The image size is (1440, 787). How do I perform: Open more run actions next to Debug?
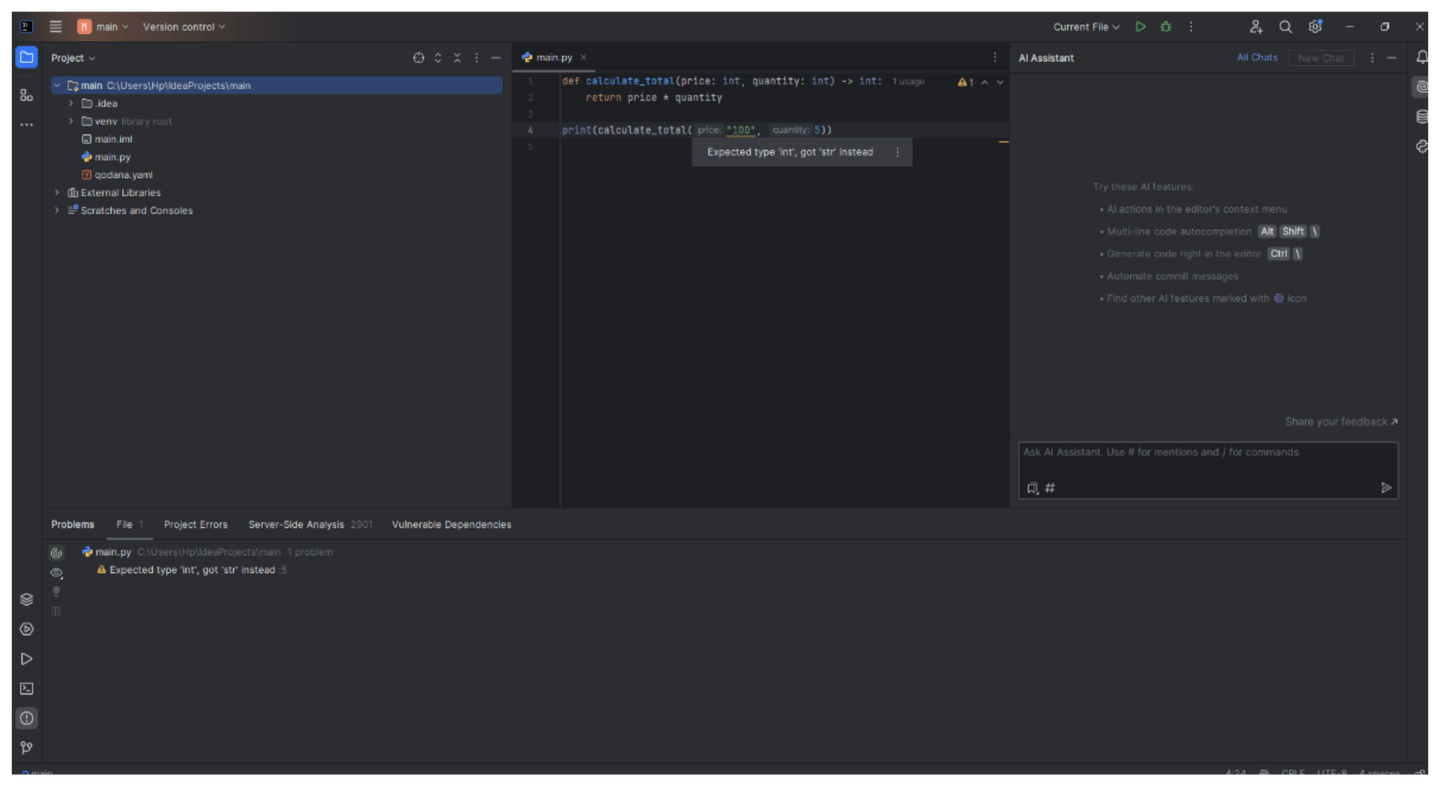[x=1191, y=27]
